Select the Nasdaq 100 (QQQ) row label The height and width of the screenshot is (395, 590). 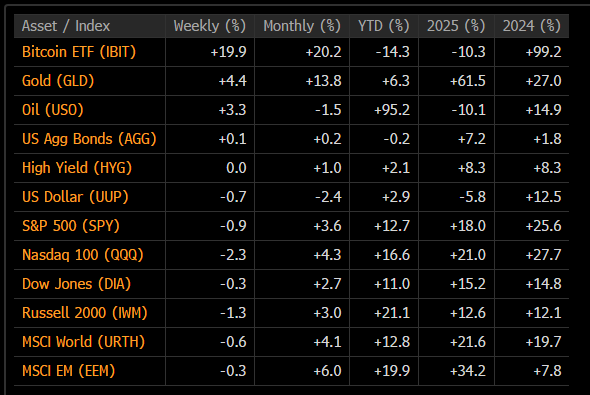[x=83, y=255]
